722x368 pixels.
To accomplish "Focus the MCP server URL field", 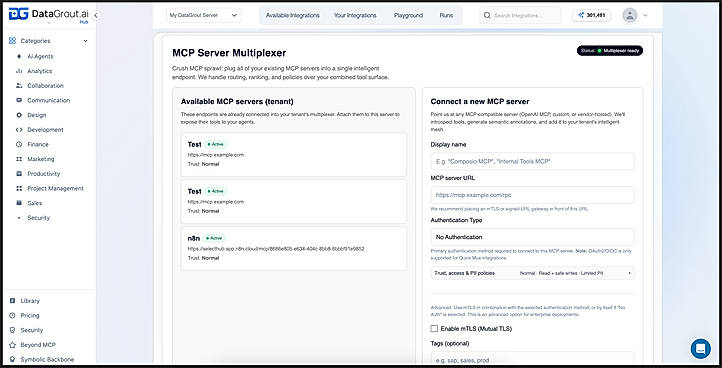I will coord(532,195).
